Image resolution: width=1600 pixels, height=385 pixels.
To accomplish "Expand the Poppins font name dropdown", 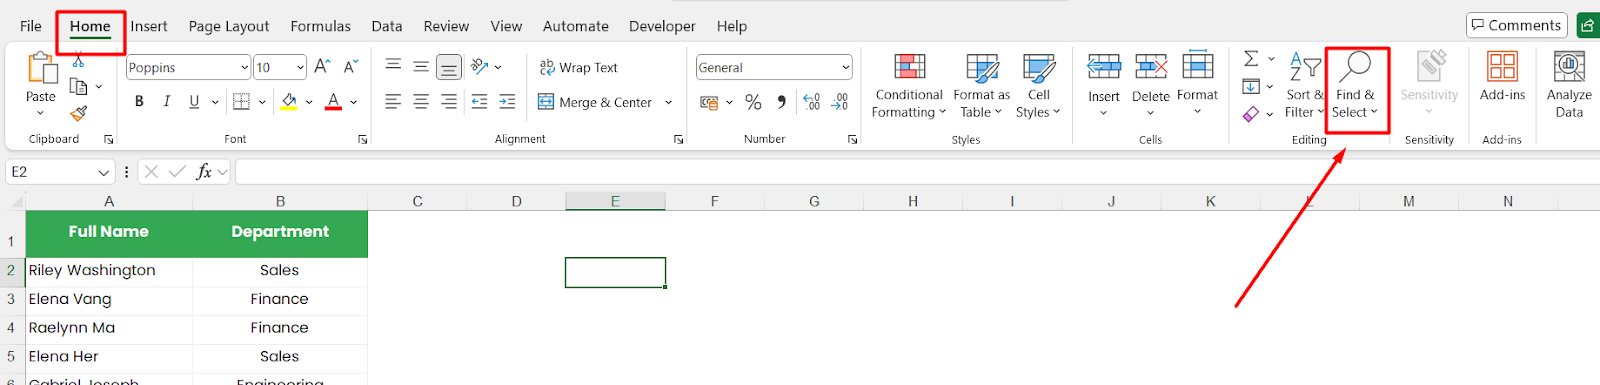I will coord(245,68).
